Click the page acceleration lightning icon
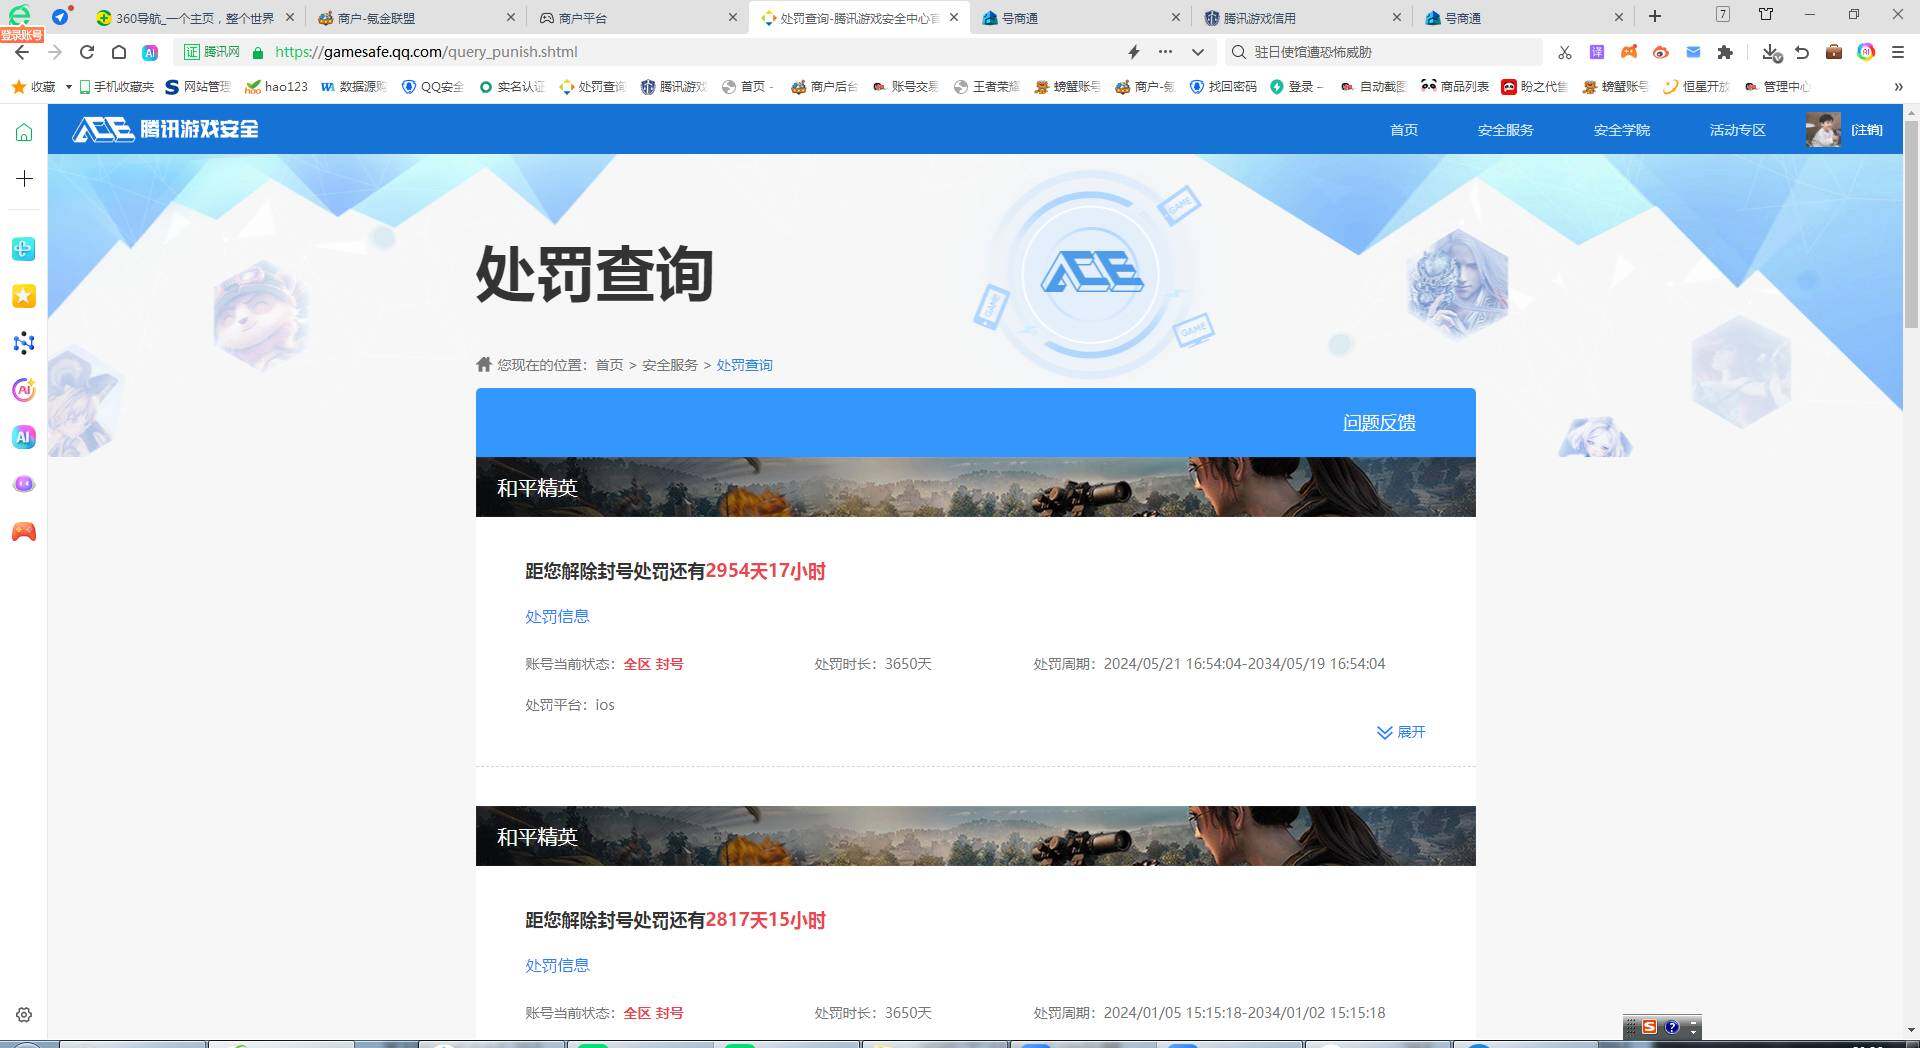The width and height of the screenshot is (1920, 1048). pos(1133,52)
